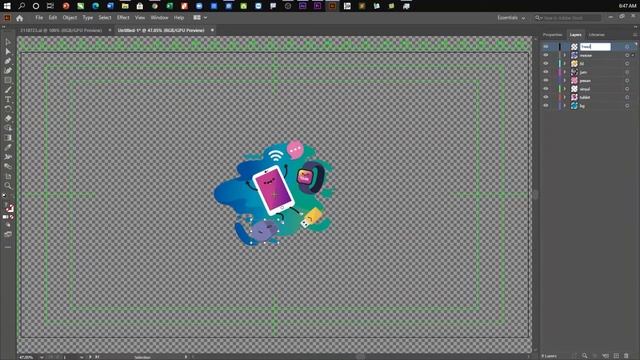
Task: Select the Type tool
Action: (8, 99)
